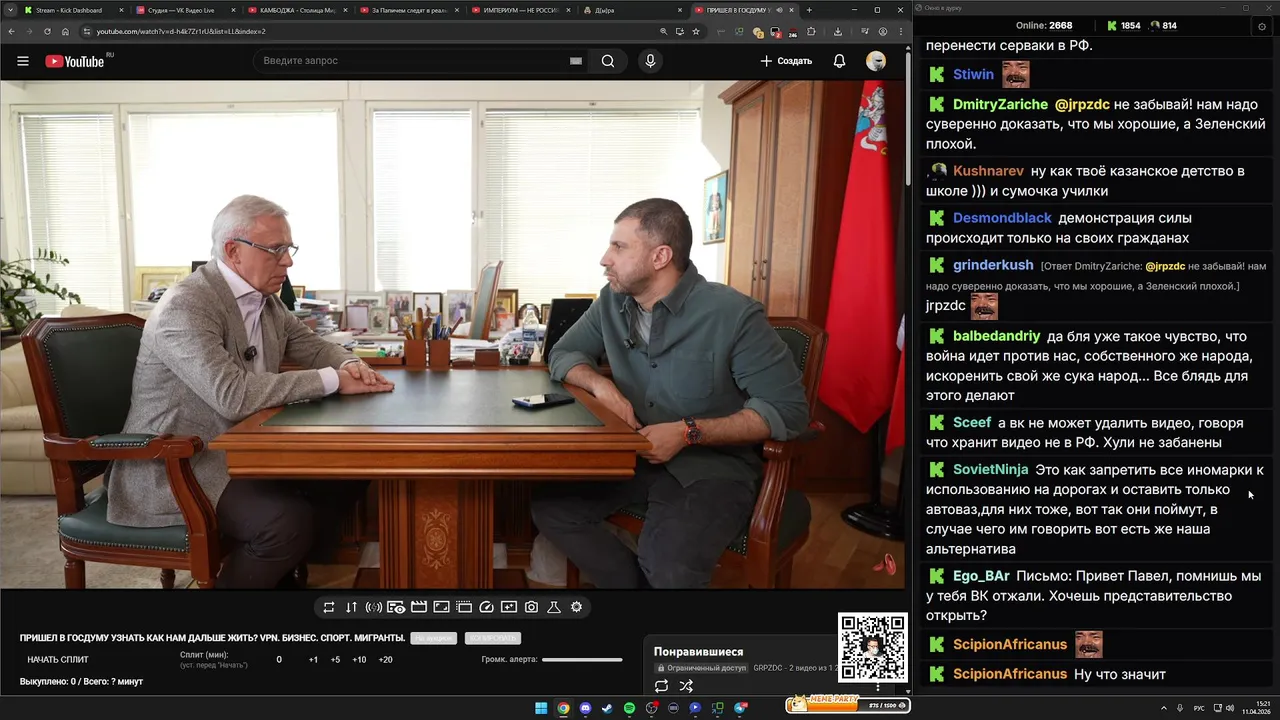Open the gear settings icon in extension toolbar
This screenshot has height=720, width=1280.
tap(576, 607)
